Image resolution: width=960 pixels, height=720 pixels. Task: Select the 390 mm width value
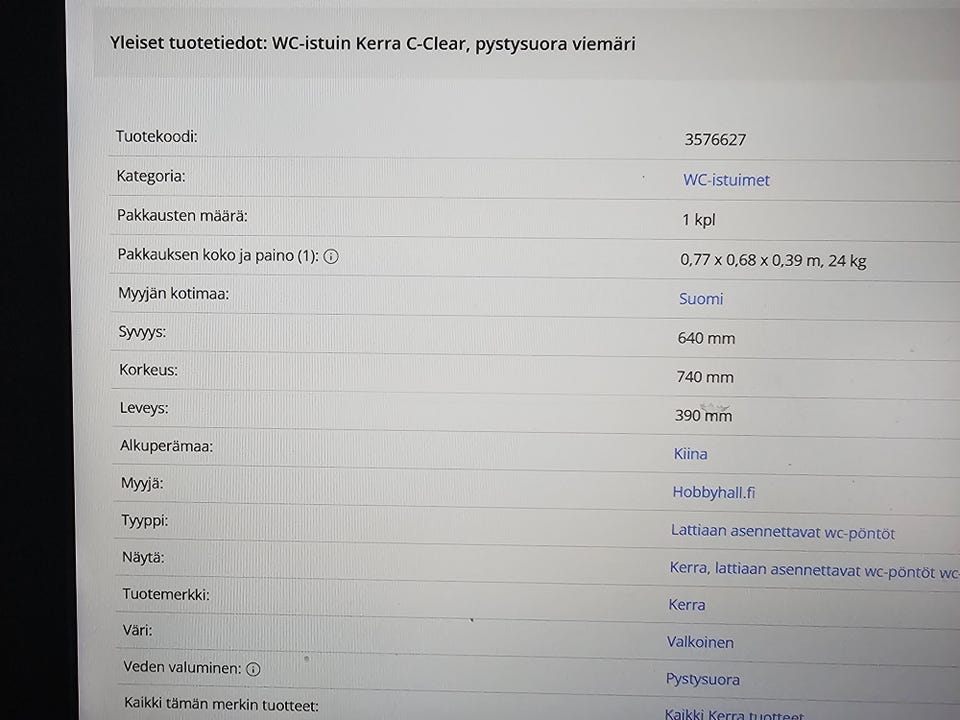point(703,415)
